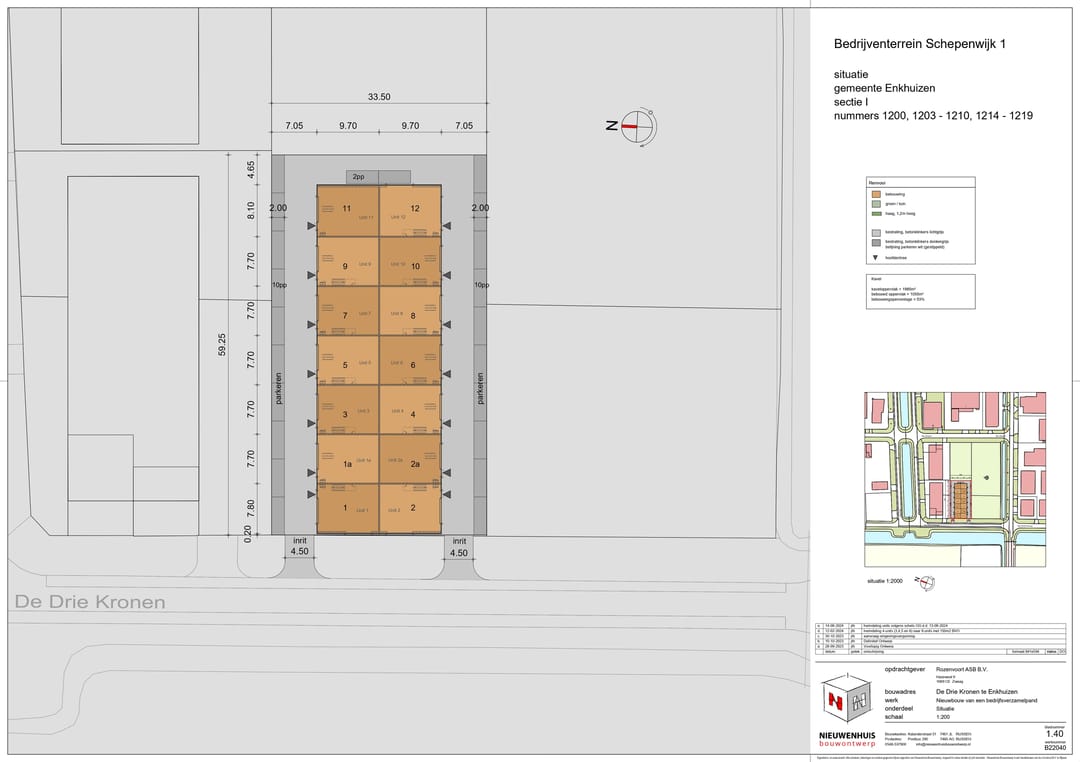Click the Bedrijventerrein Schepenwijk 1 title
Viewport: 1080px width, 762px height.
tap(920, 45)
